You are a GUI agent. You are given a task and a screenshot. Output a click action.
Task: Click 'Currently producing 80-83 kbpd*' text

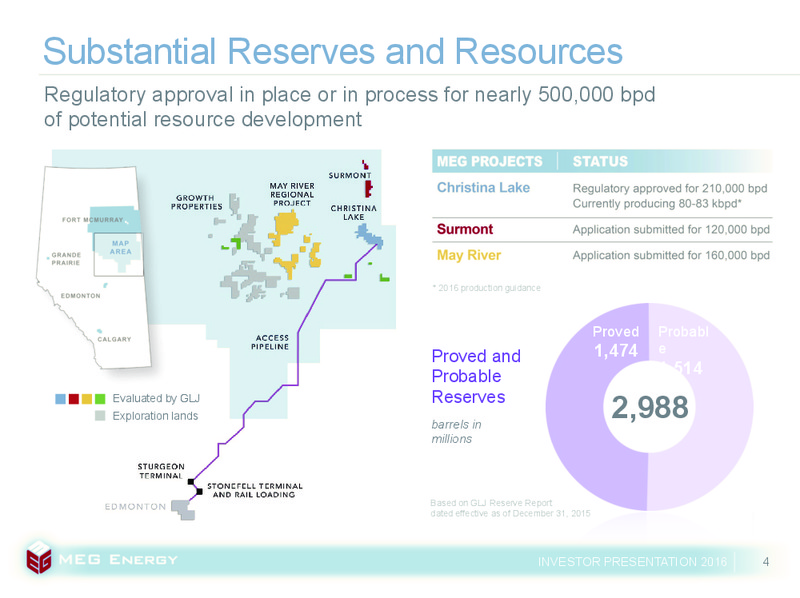point(656,204)
